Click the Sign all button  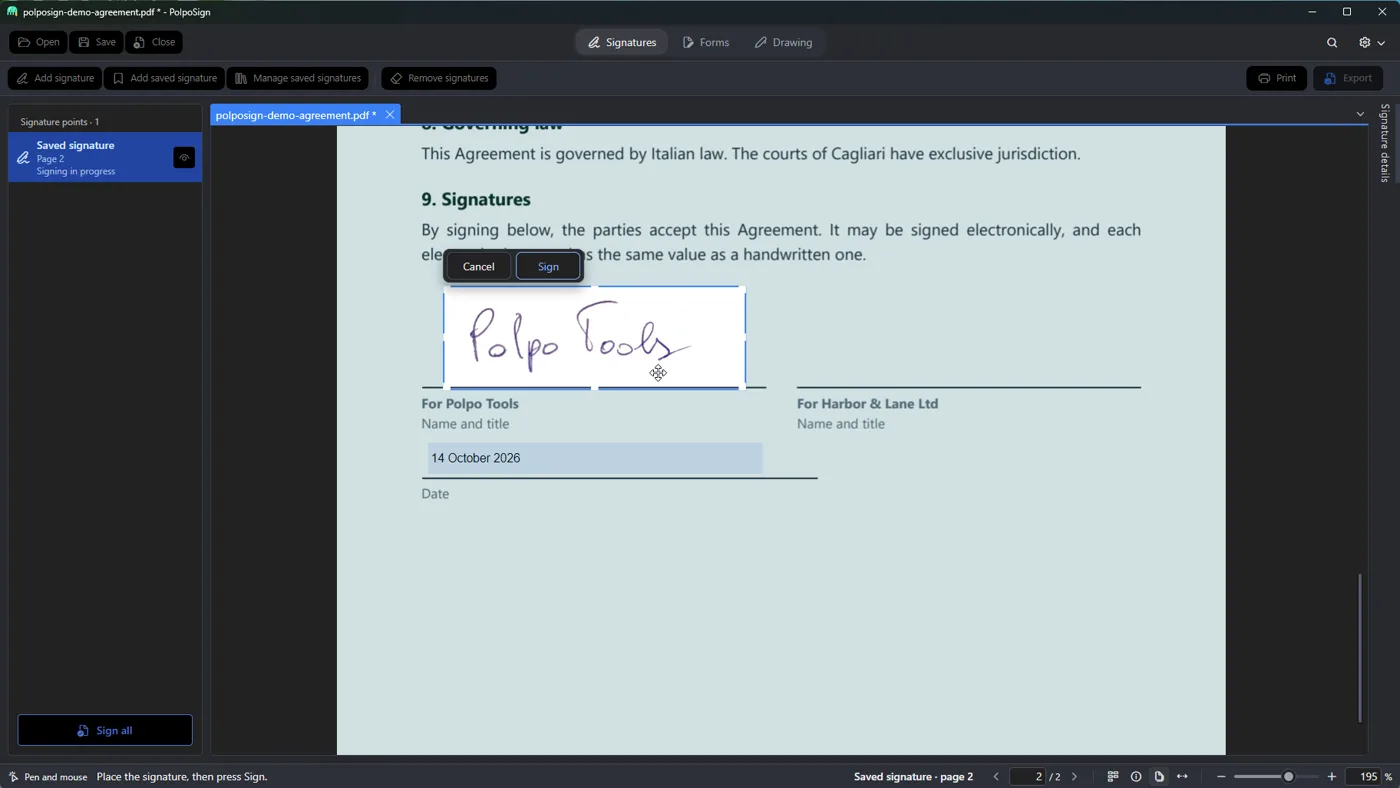pos(105,730)
